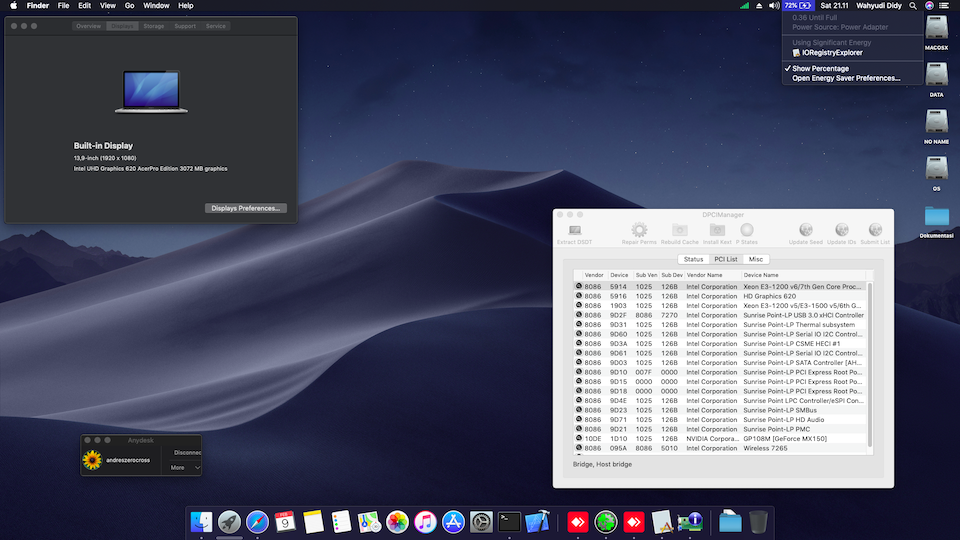Open the Edit menu

coord(84,6)
